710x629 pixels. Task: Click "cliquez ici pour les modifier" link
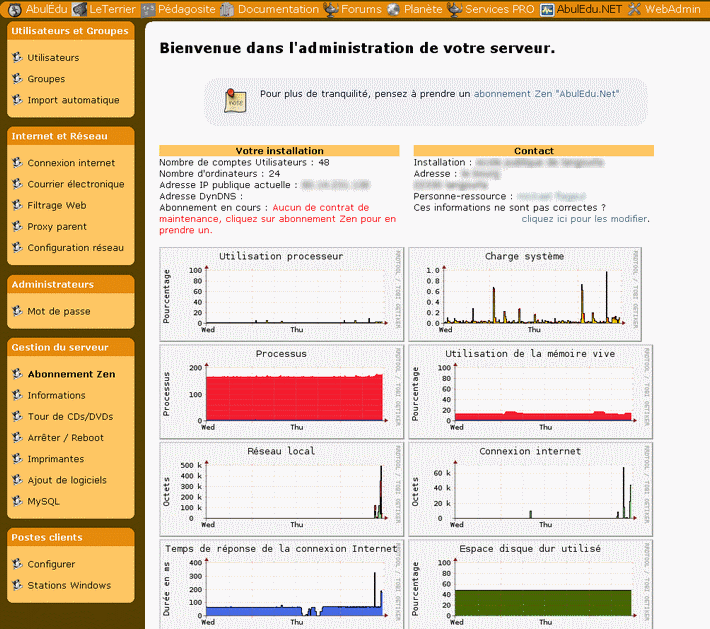pyautogui.click(x=584, y=219)
